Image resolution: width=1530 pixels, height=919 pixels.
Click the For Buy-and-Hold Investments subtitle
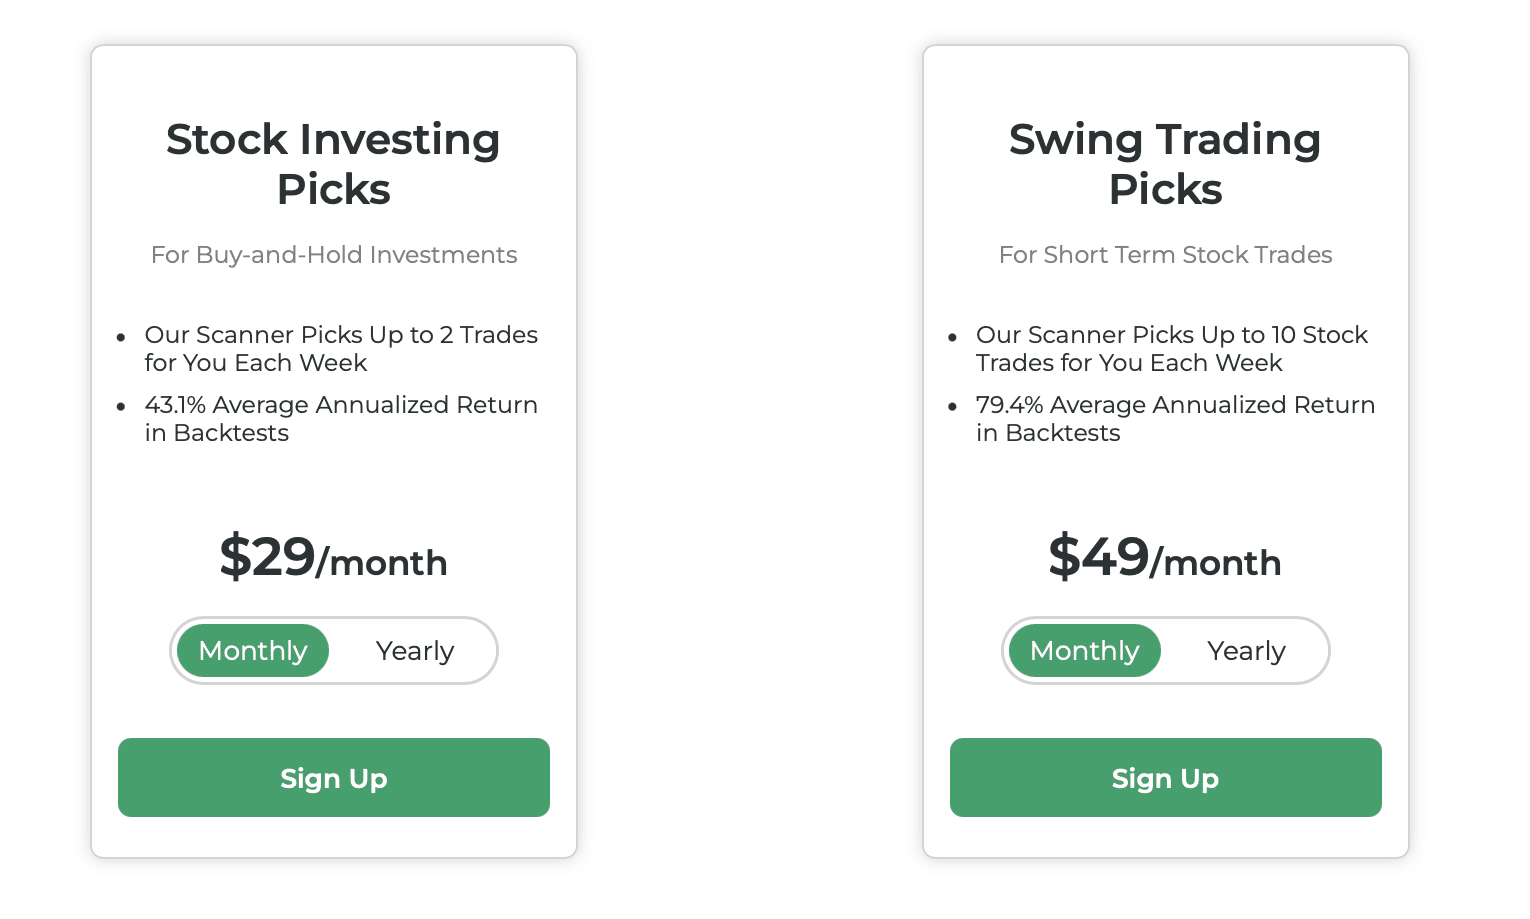click(x=334, y=255)
